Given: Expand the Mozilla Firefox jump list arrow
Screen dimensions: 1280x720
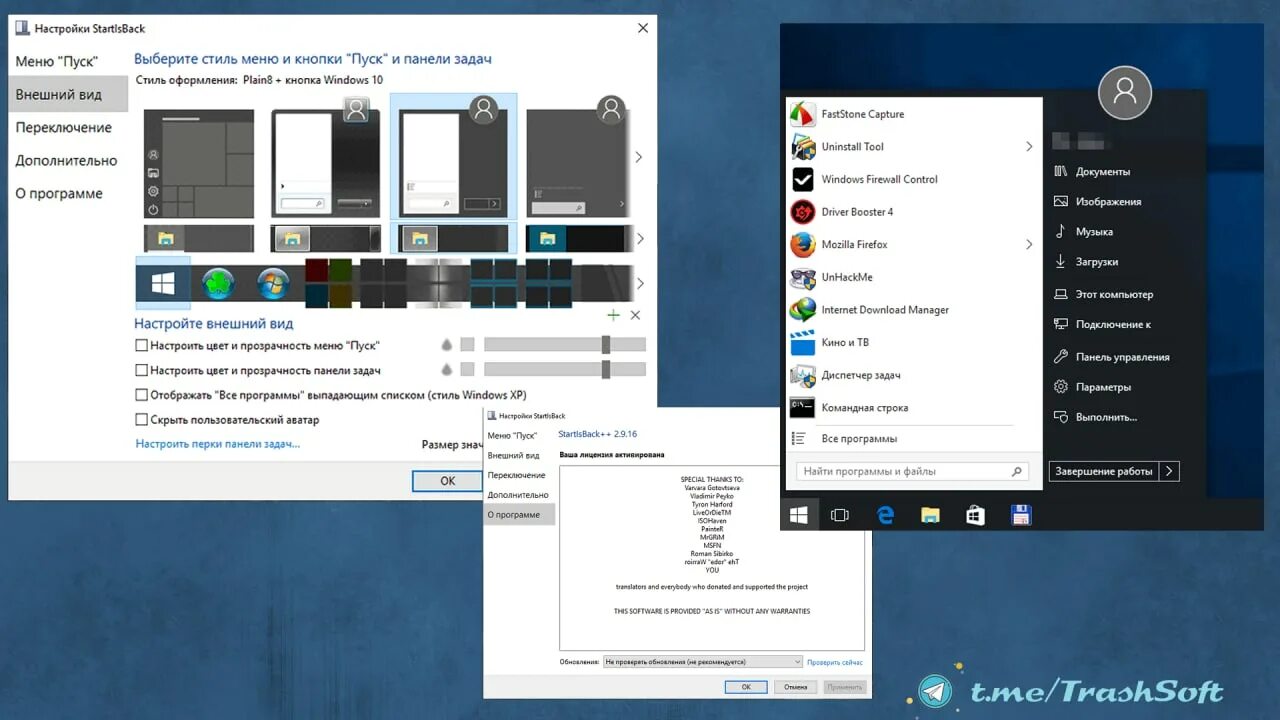Looking at the screenshot, I should point(1029,244).
